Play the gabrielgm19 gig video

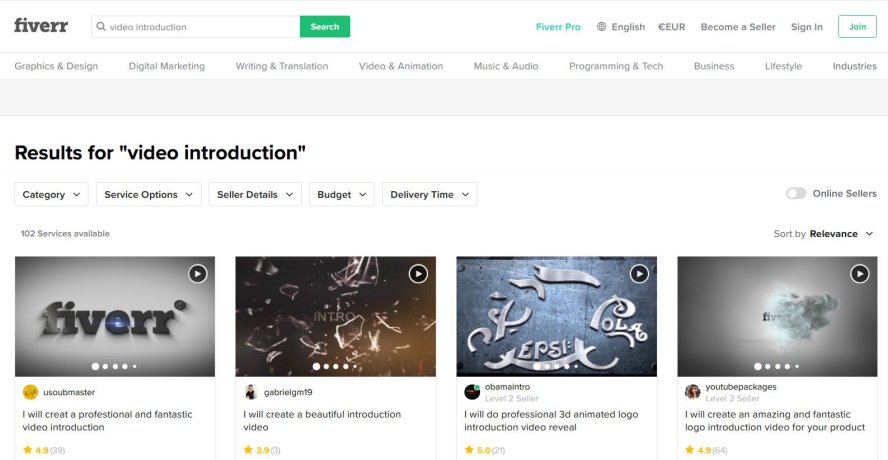click(418, 274)
